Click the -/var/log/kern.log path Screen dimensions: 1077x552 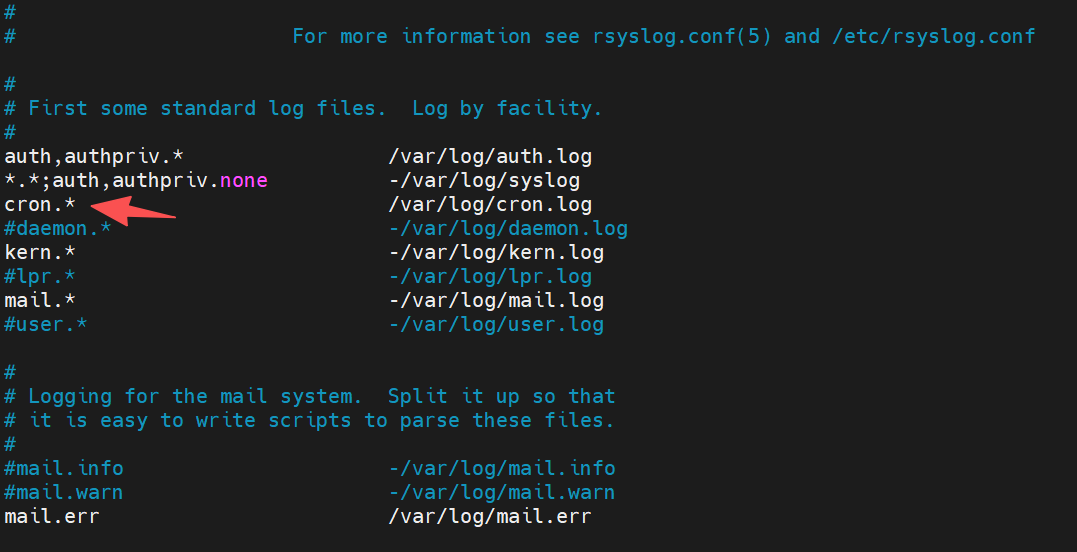pos(496,253)
